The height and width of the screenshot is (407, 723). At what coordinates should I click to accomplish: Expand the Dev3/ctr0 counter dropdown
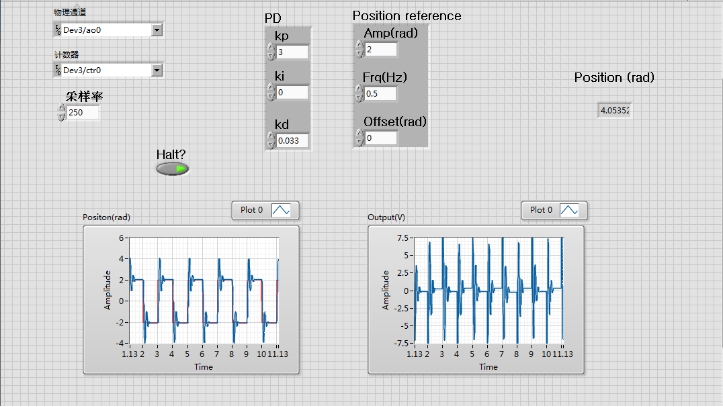[x=157, y=70]
